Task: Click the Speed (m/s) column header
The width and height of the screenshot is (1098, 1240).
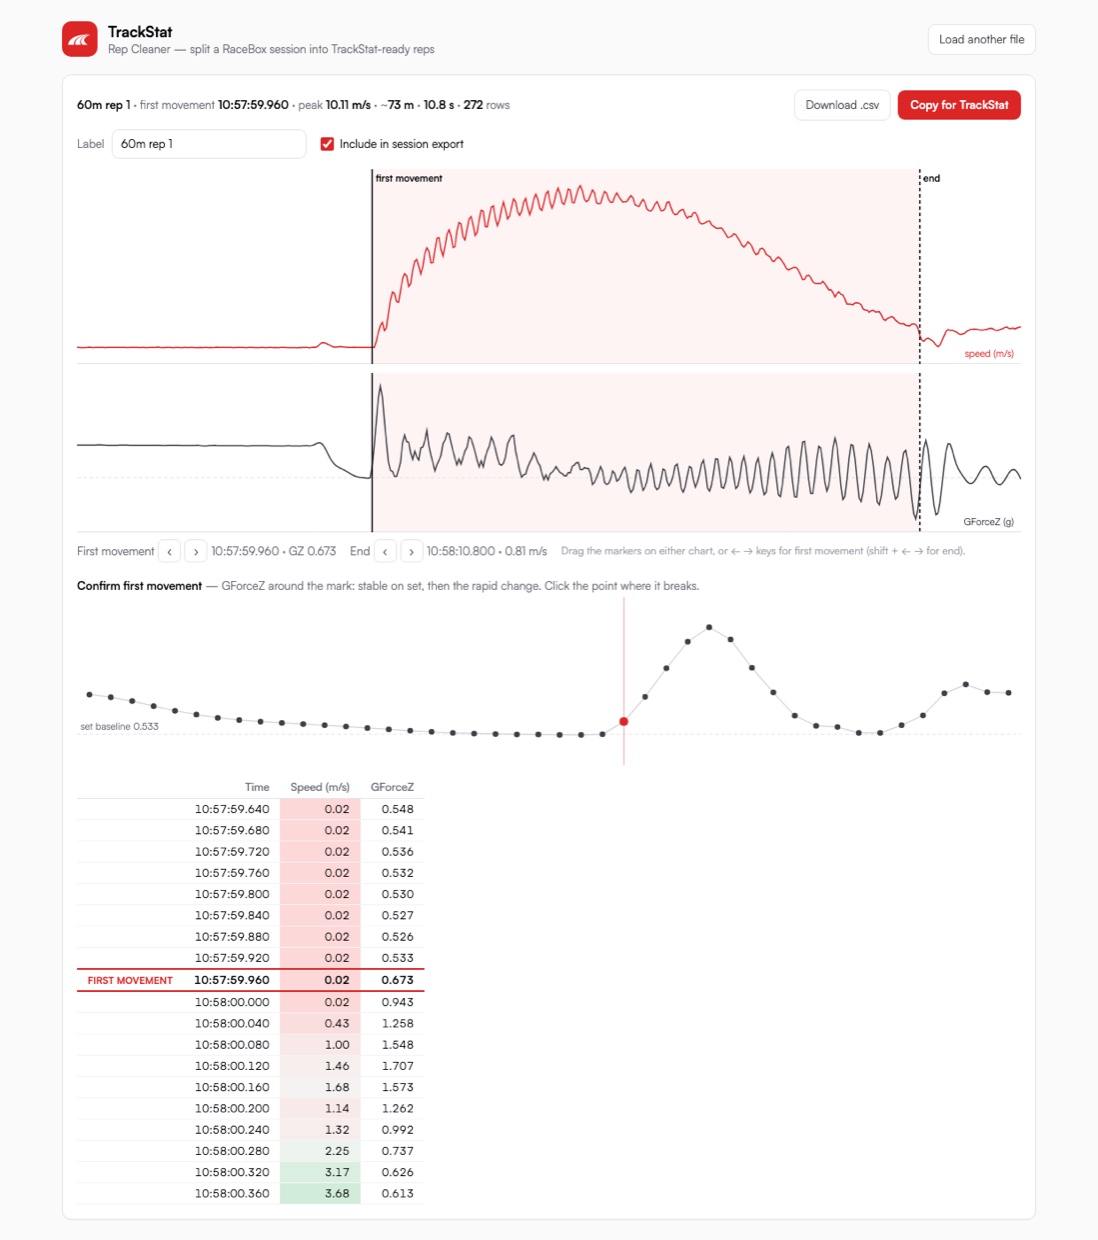Action: tap(320, 787)
